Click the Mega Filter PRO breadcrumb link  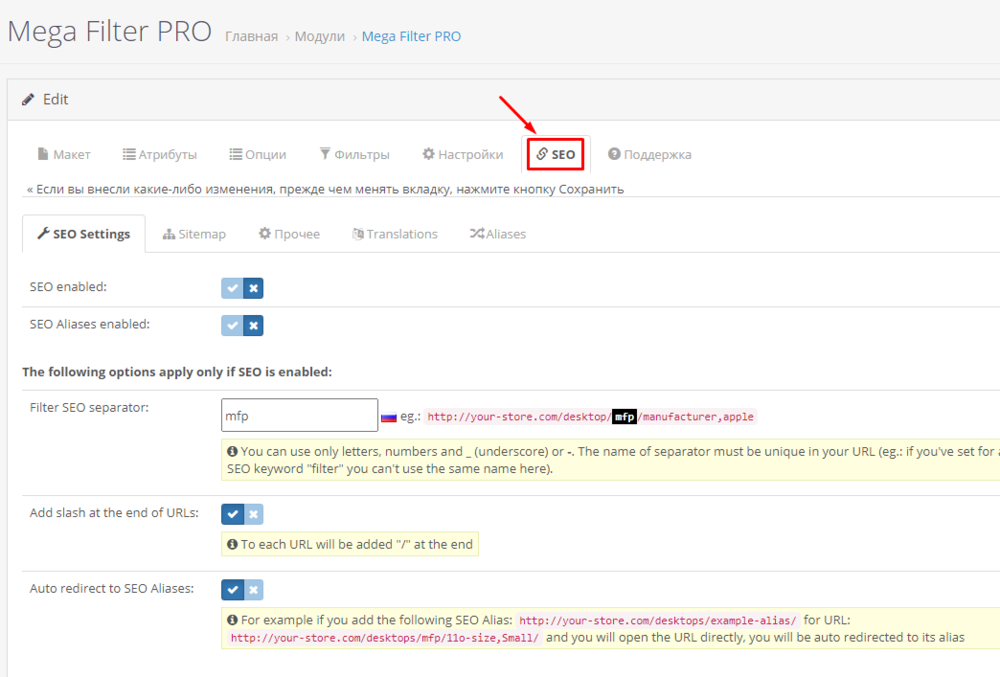(x=411, y=36)
